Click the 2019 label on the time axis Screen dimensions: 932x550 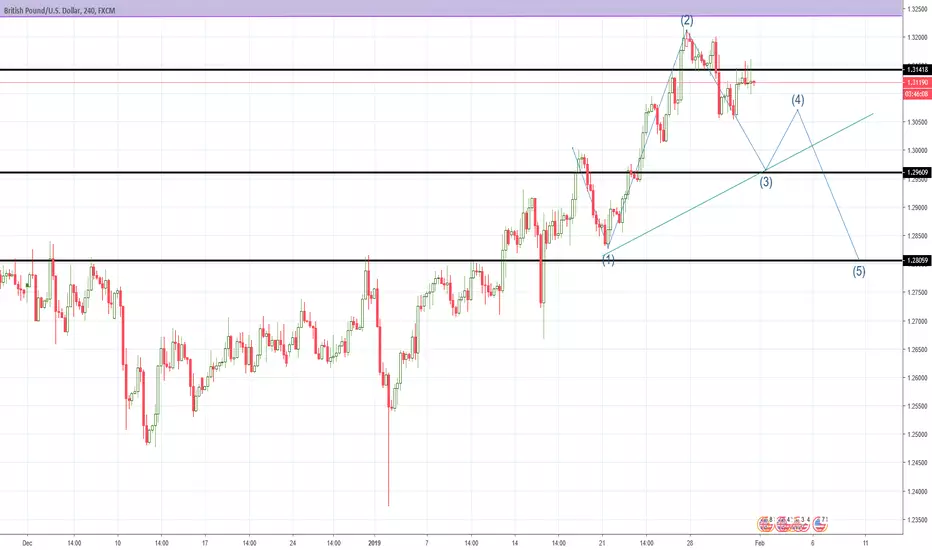(x=374, y=543)
